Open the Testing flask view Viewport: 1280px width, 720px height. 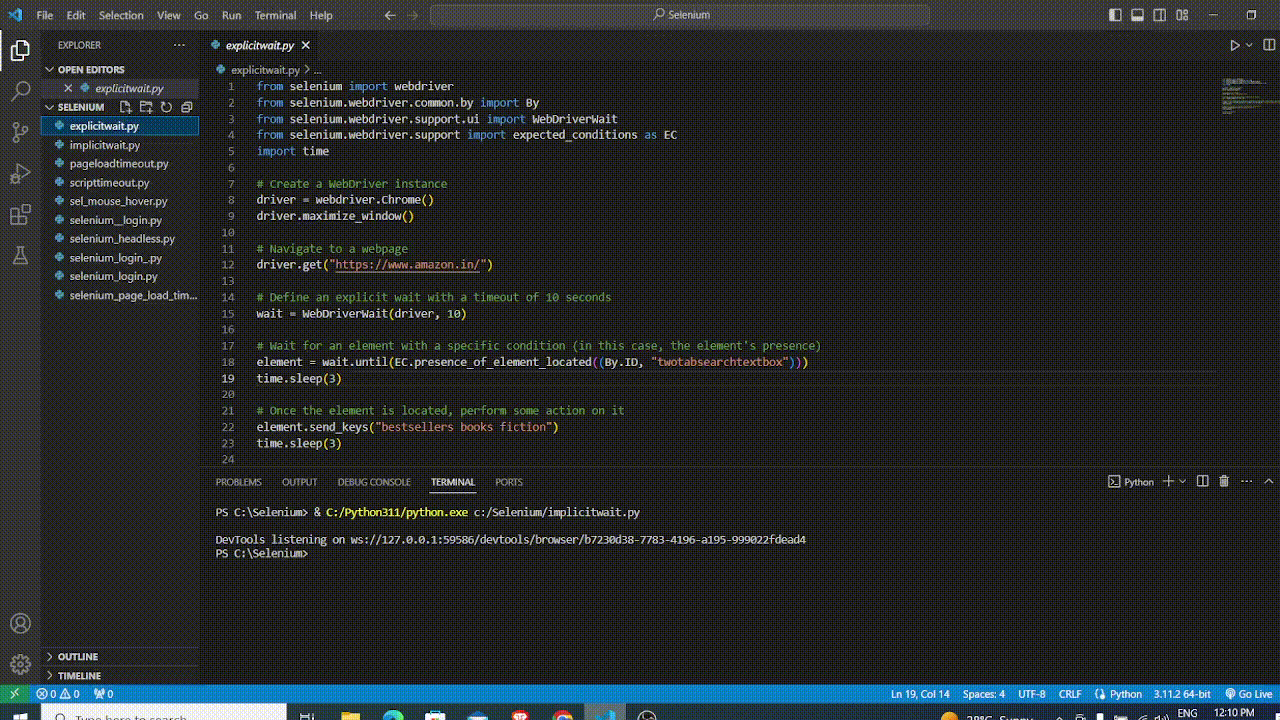click(x=20, y=256)
